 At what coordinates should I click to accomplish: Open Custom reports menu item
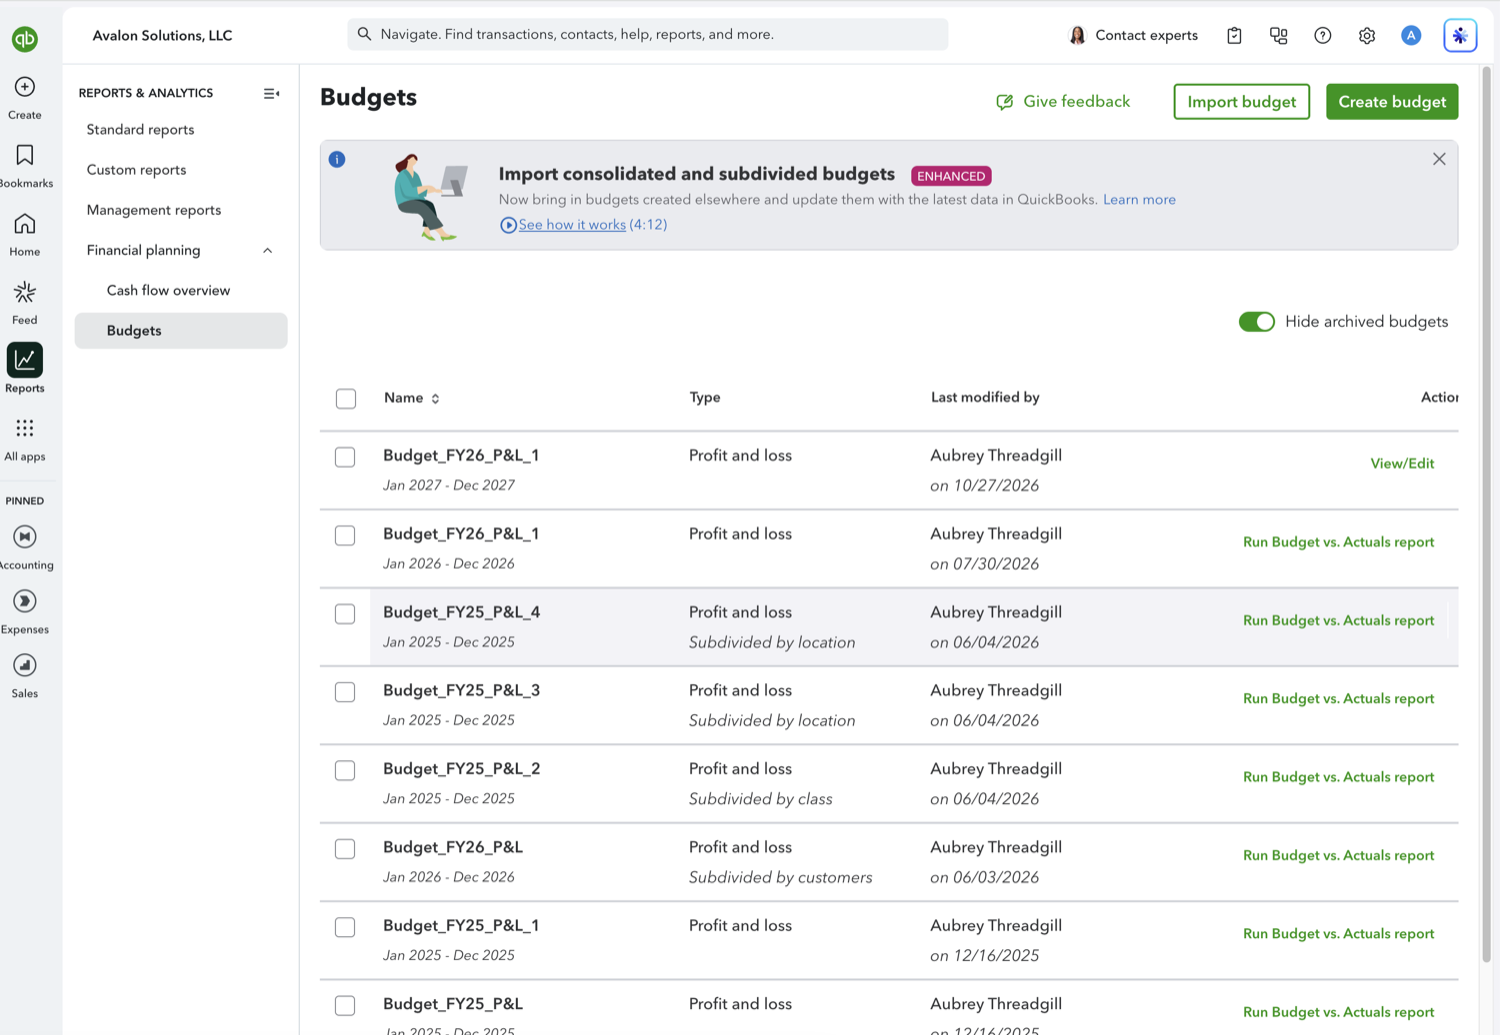pyautogui.click(x=137, y=170)
